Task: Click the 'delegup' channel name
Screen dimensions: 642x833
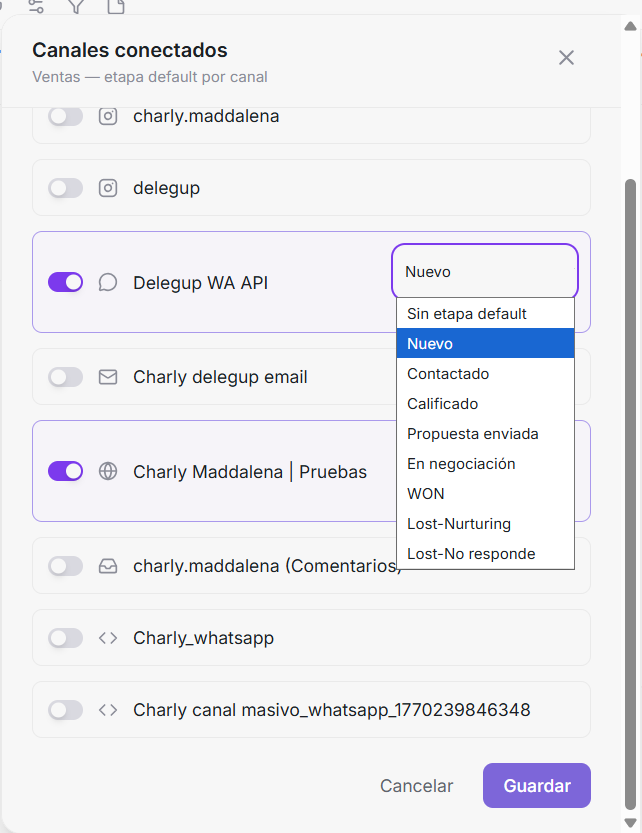Action: [166, 188]
